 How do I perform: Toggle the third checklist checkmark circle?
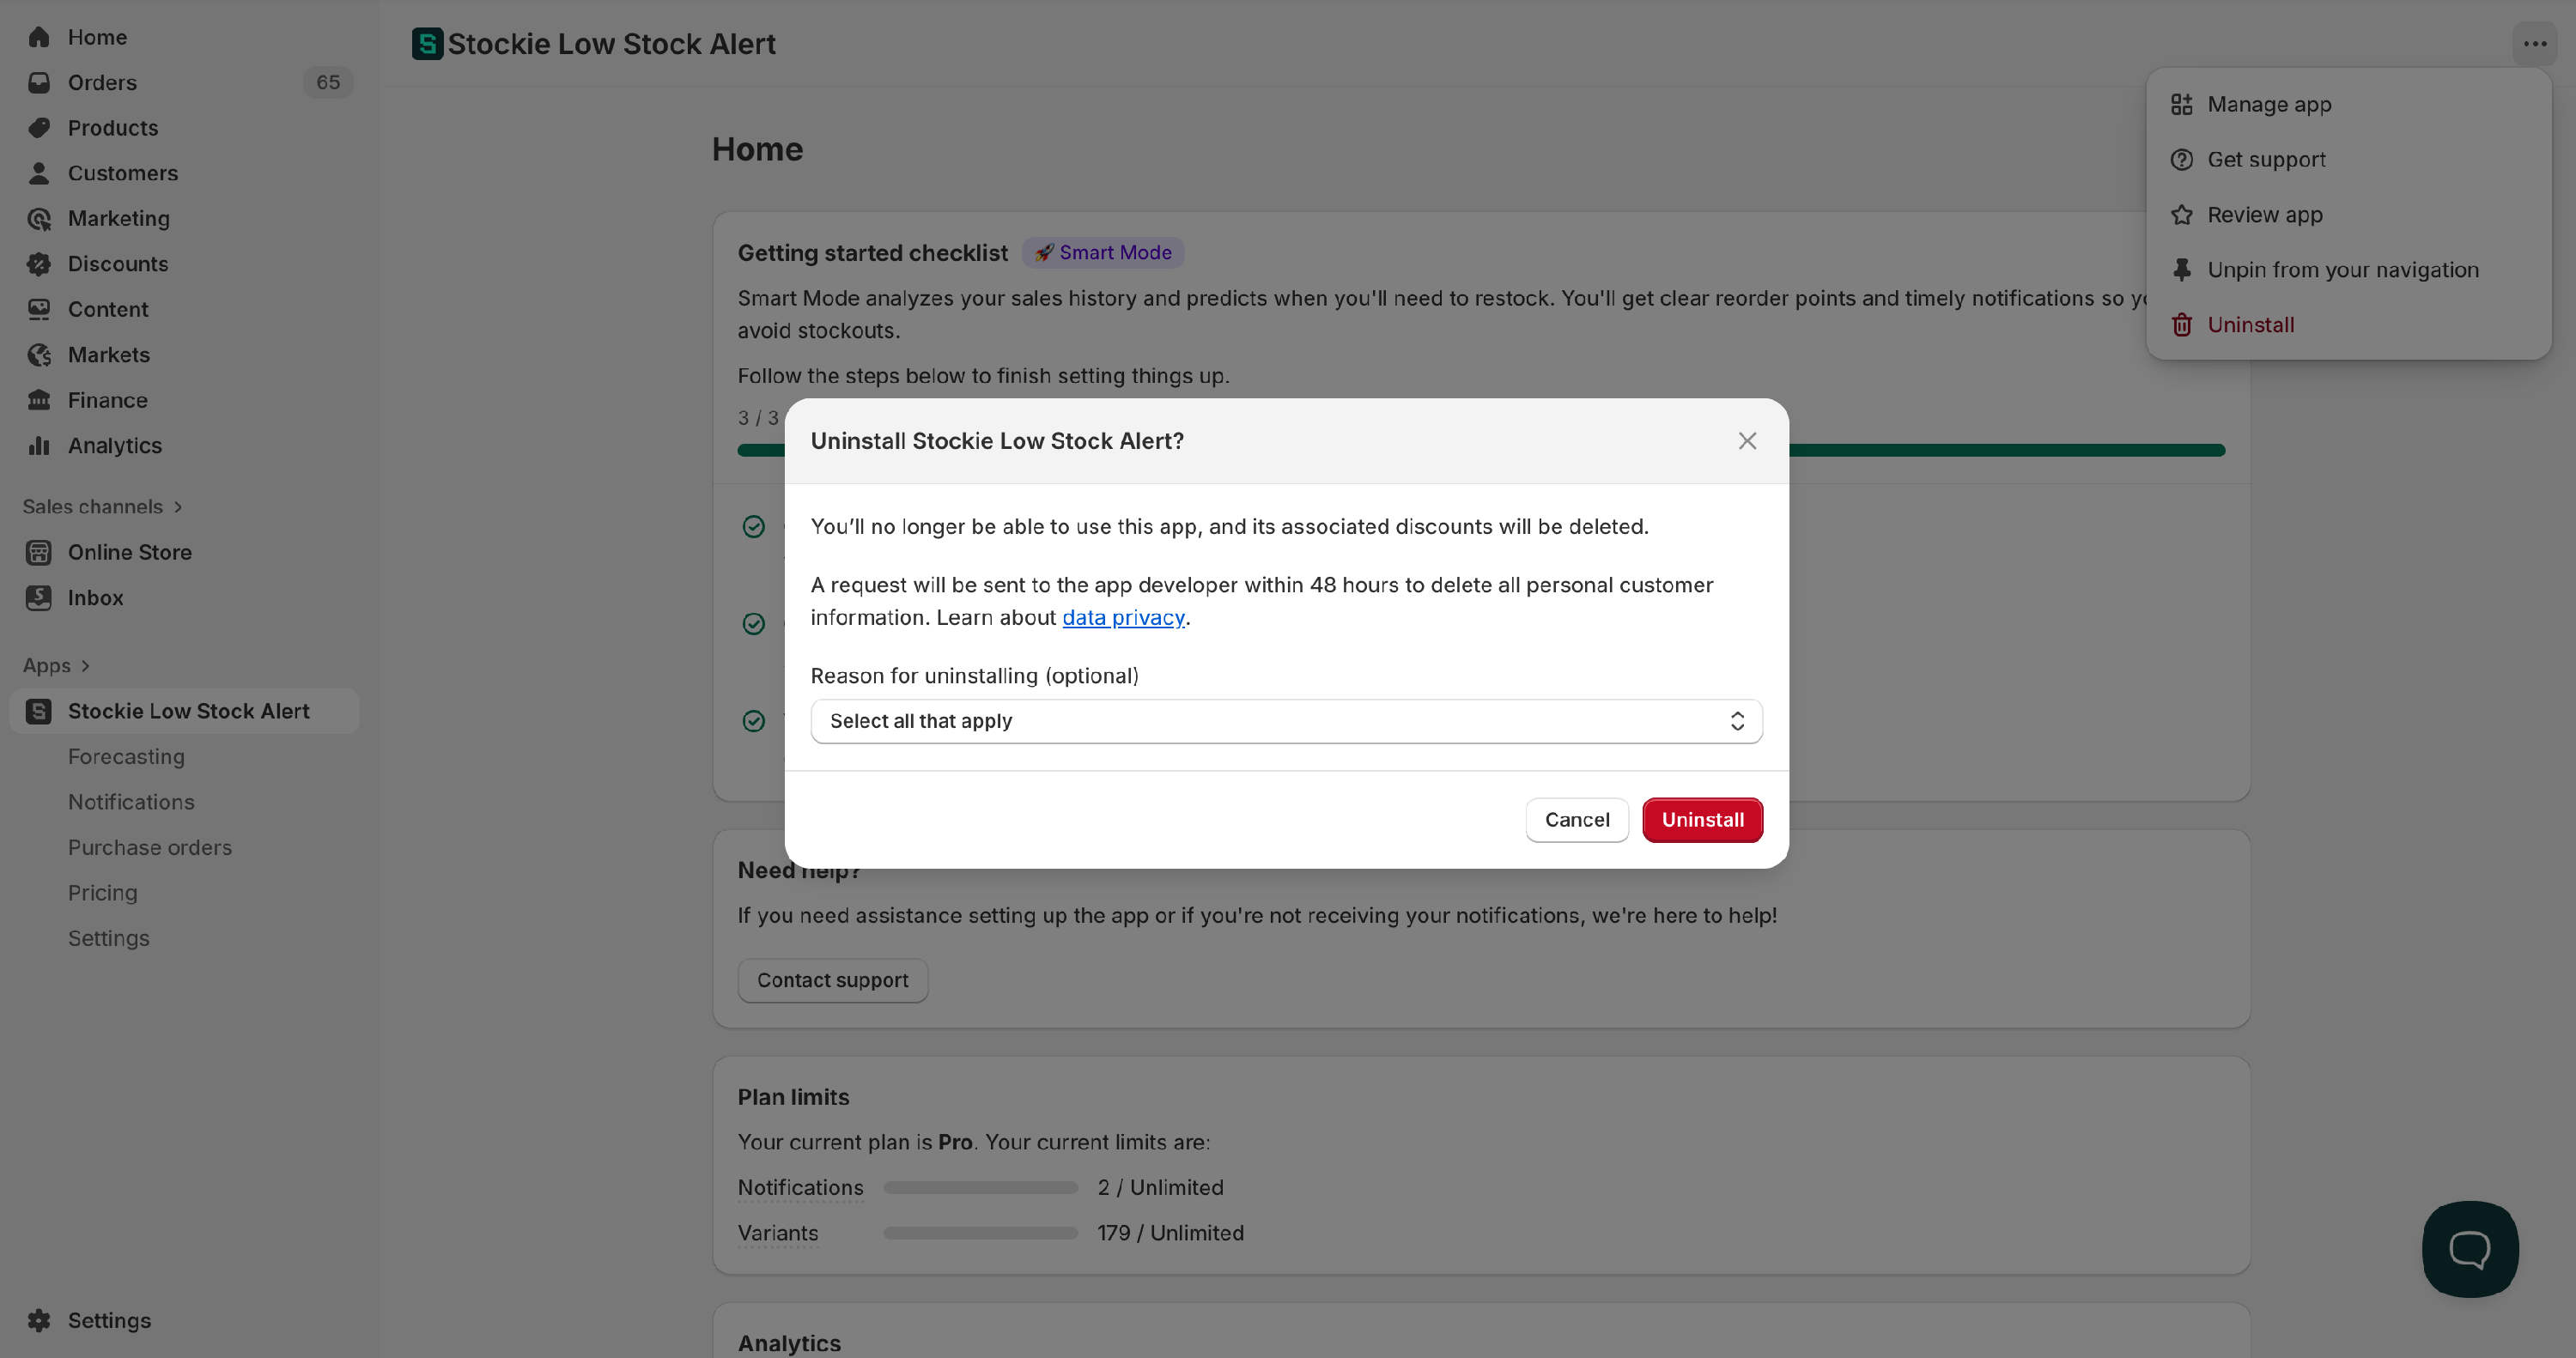pyautogui.click(x=754, y=721)
